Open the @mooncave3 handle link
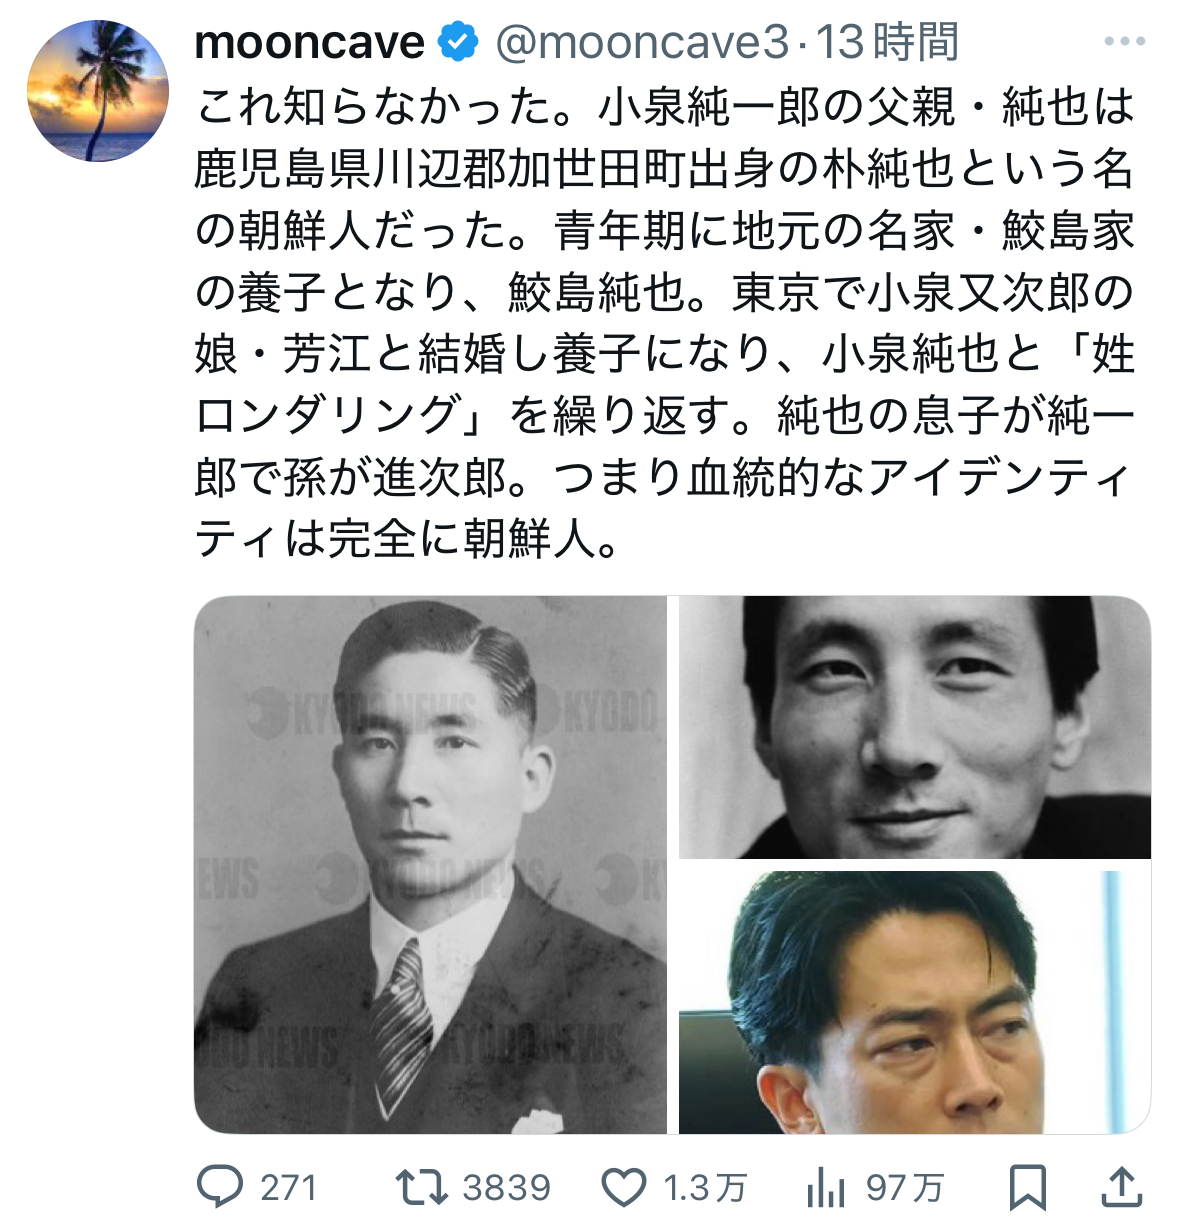This screenshot has width=1179, height=1225. click(x=642, y=43)
